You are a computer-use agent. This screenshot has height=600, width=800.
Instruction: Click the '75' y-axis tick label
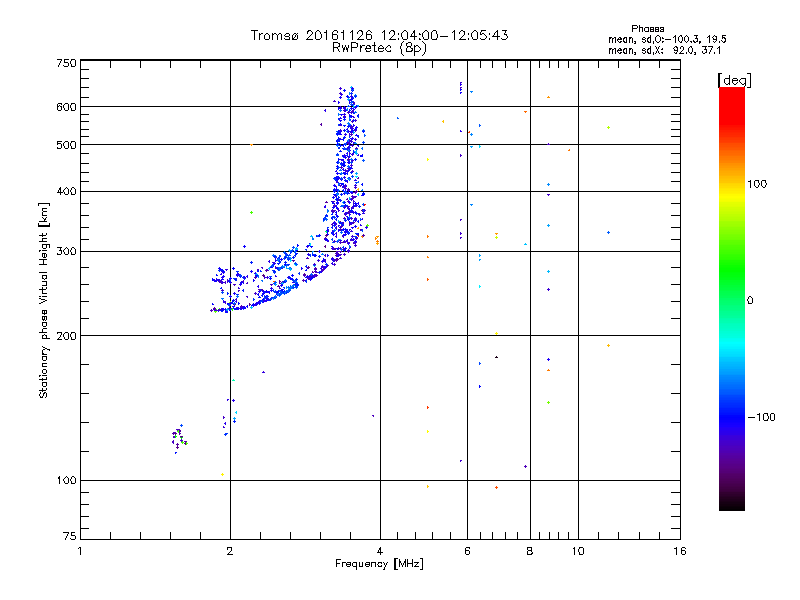[x=70, y=536]
